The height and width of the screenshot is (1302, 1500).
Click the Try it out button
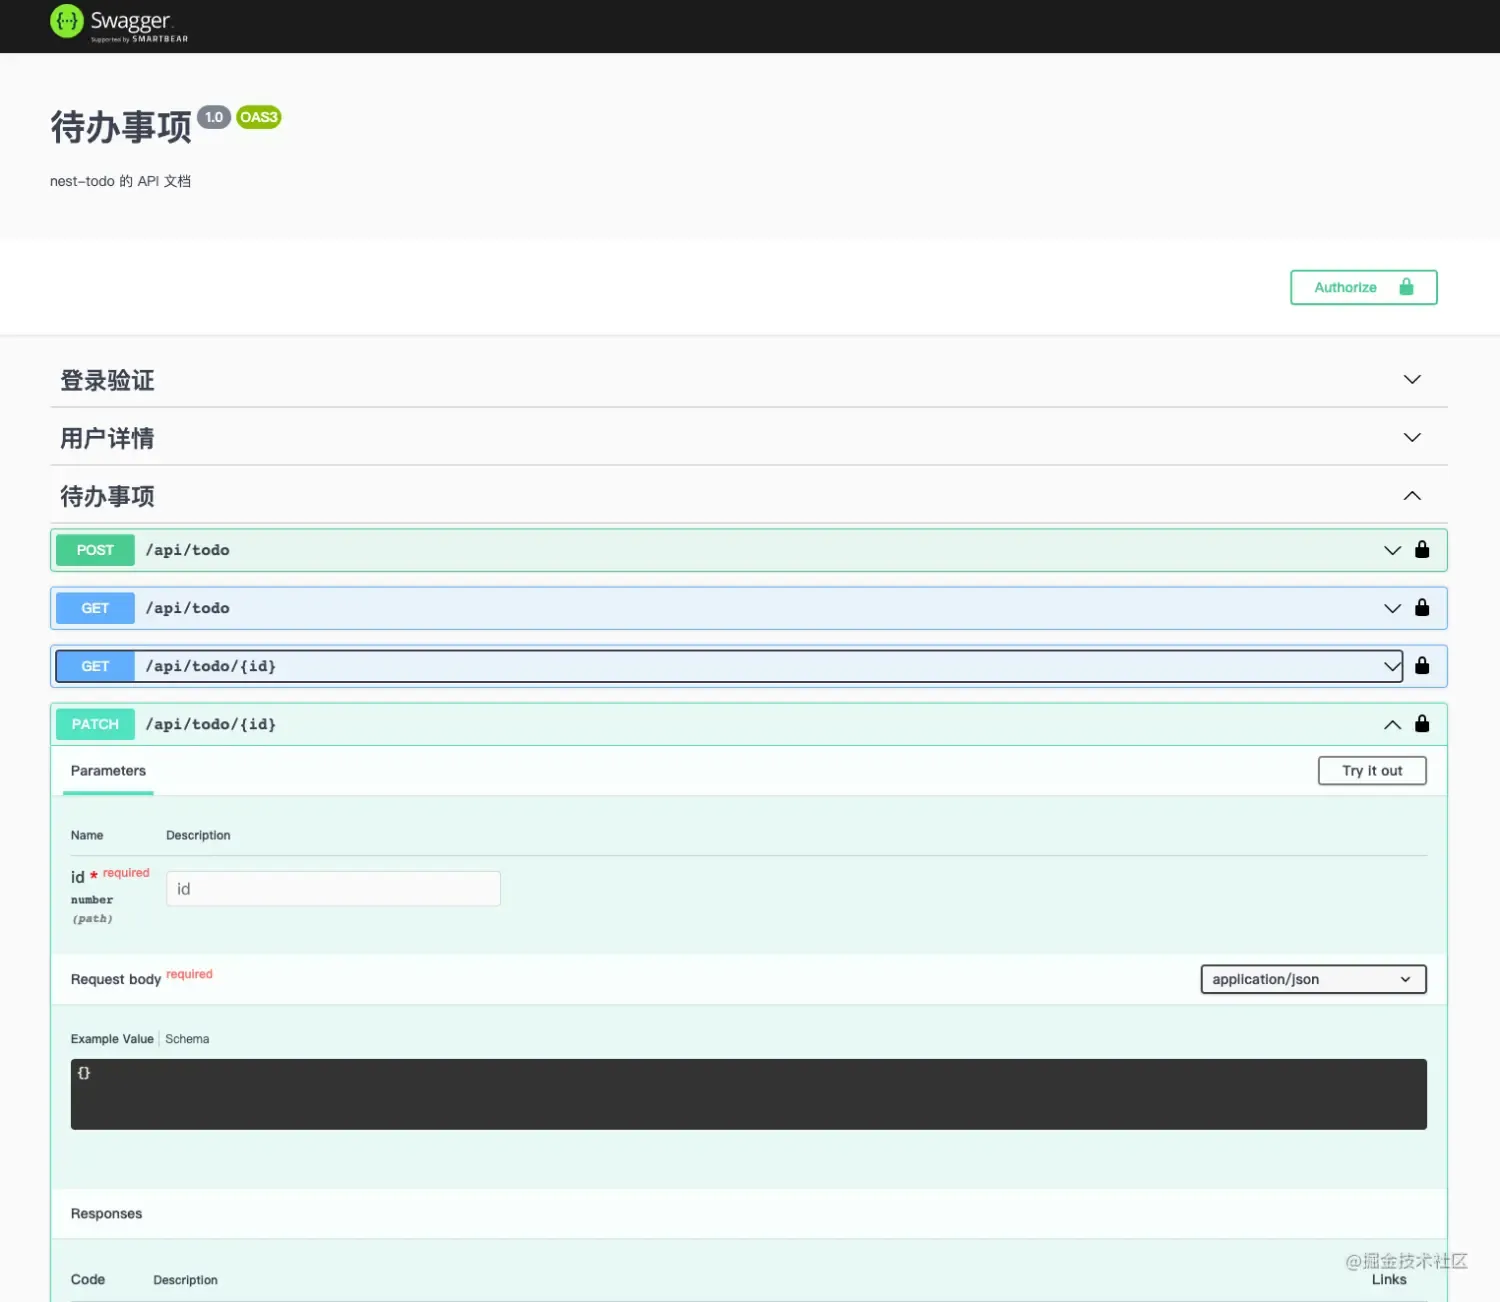click(1371, 771)
